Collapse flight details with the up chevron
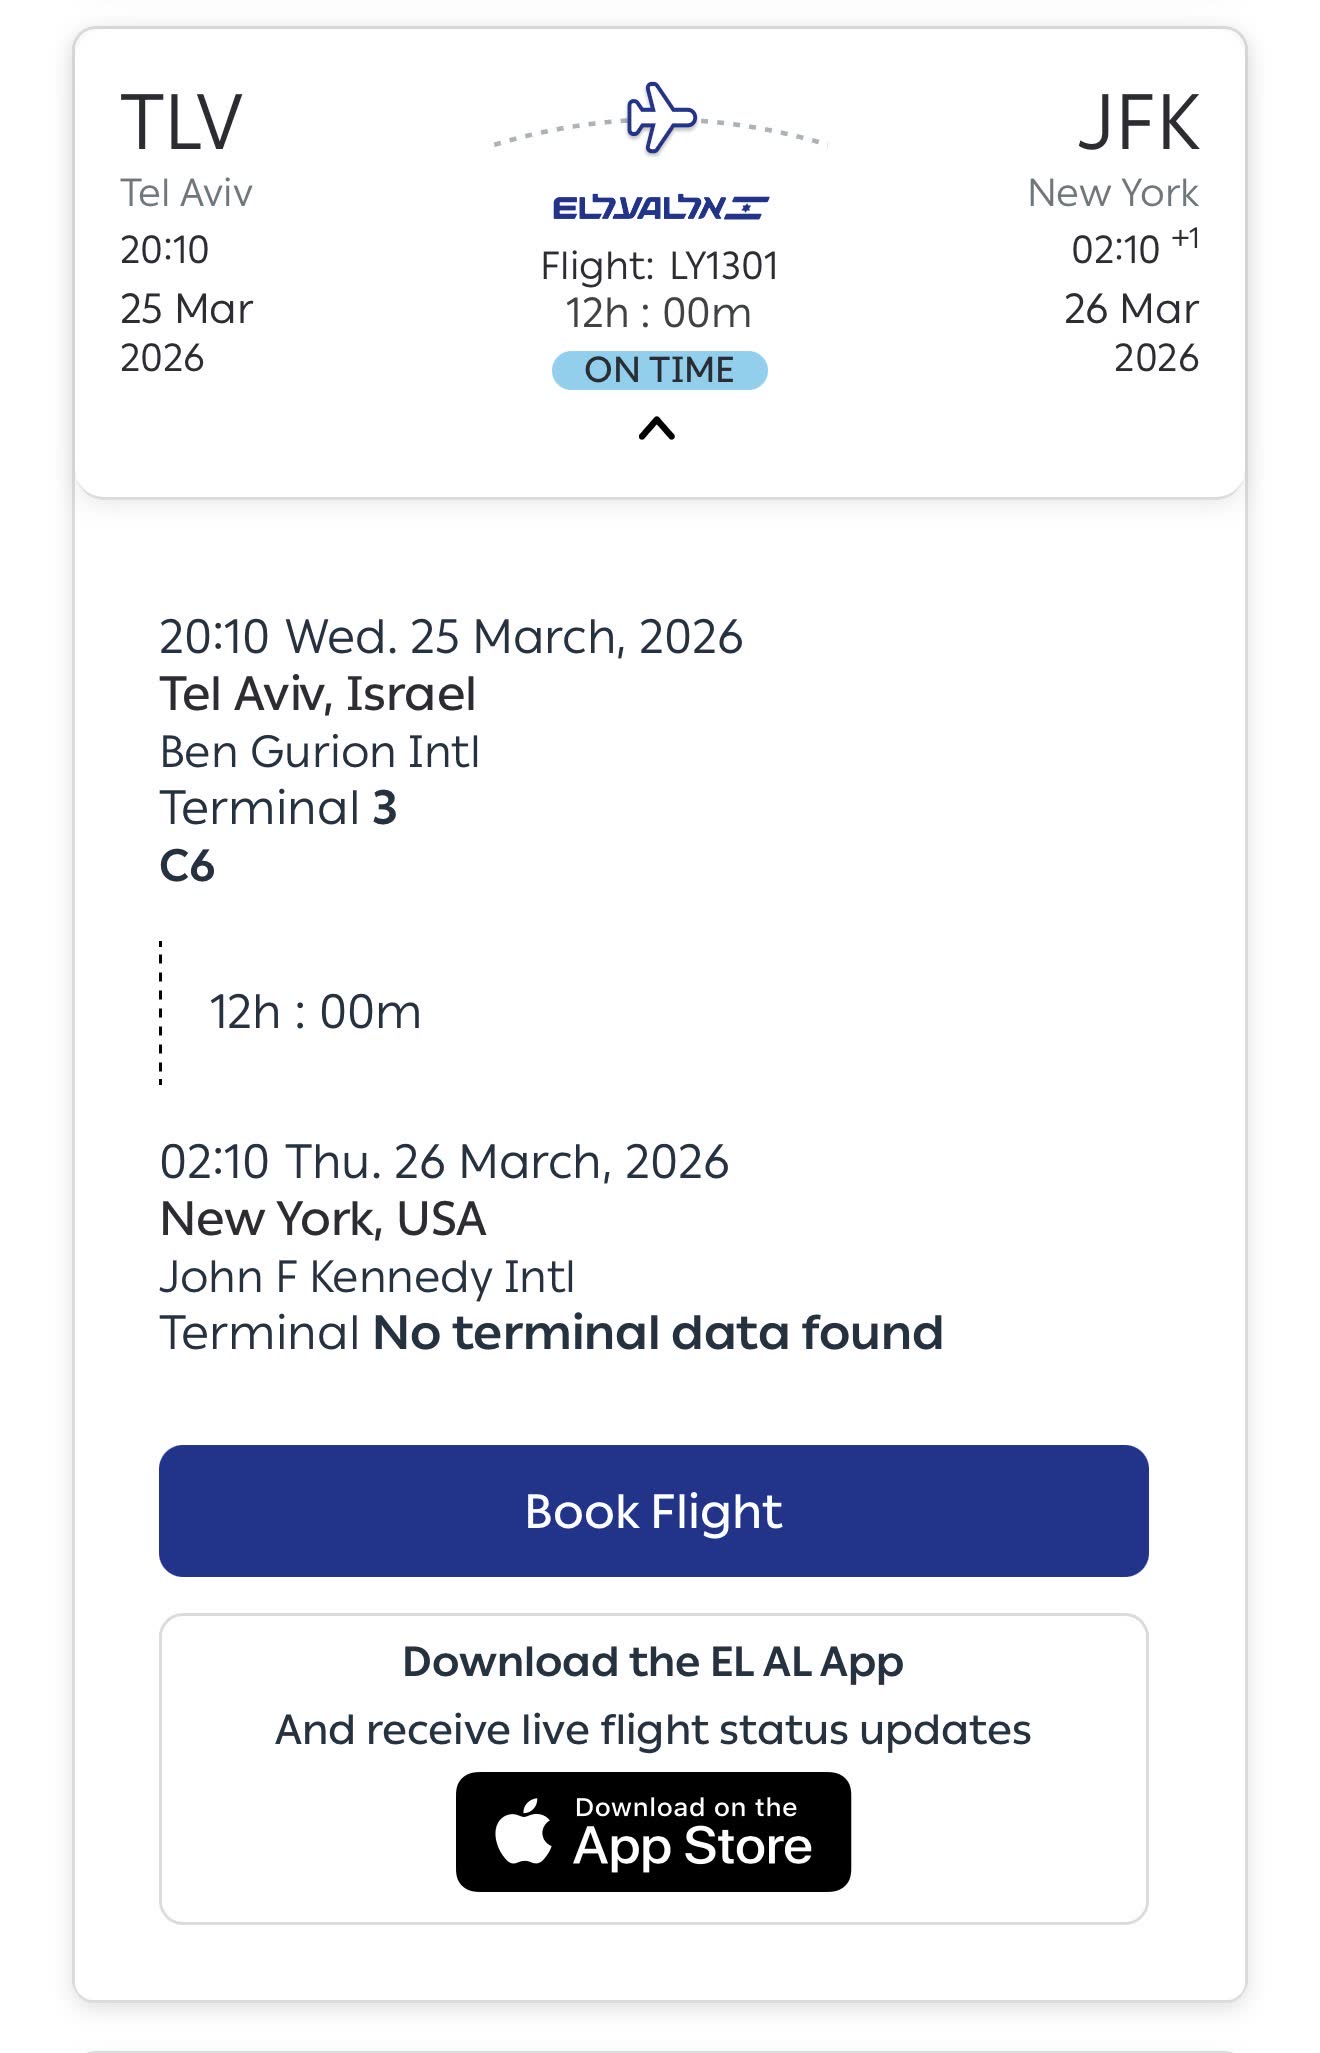Viewport: 1320px width, 2053px height. tap(657, 429)
